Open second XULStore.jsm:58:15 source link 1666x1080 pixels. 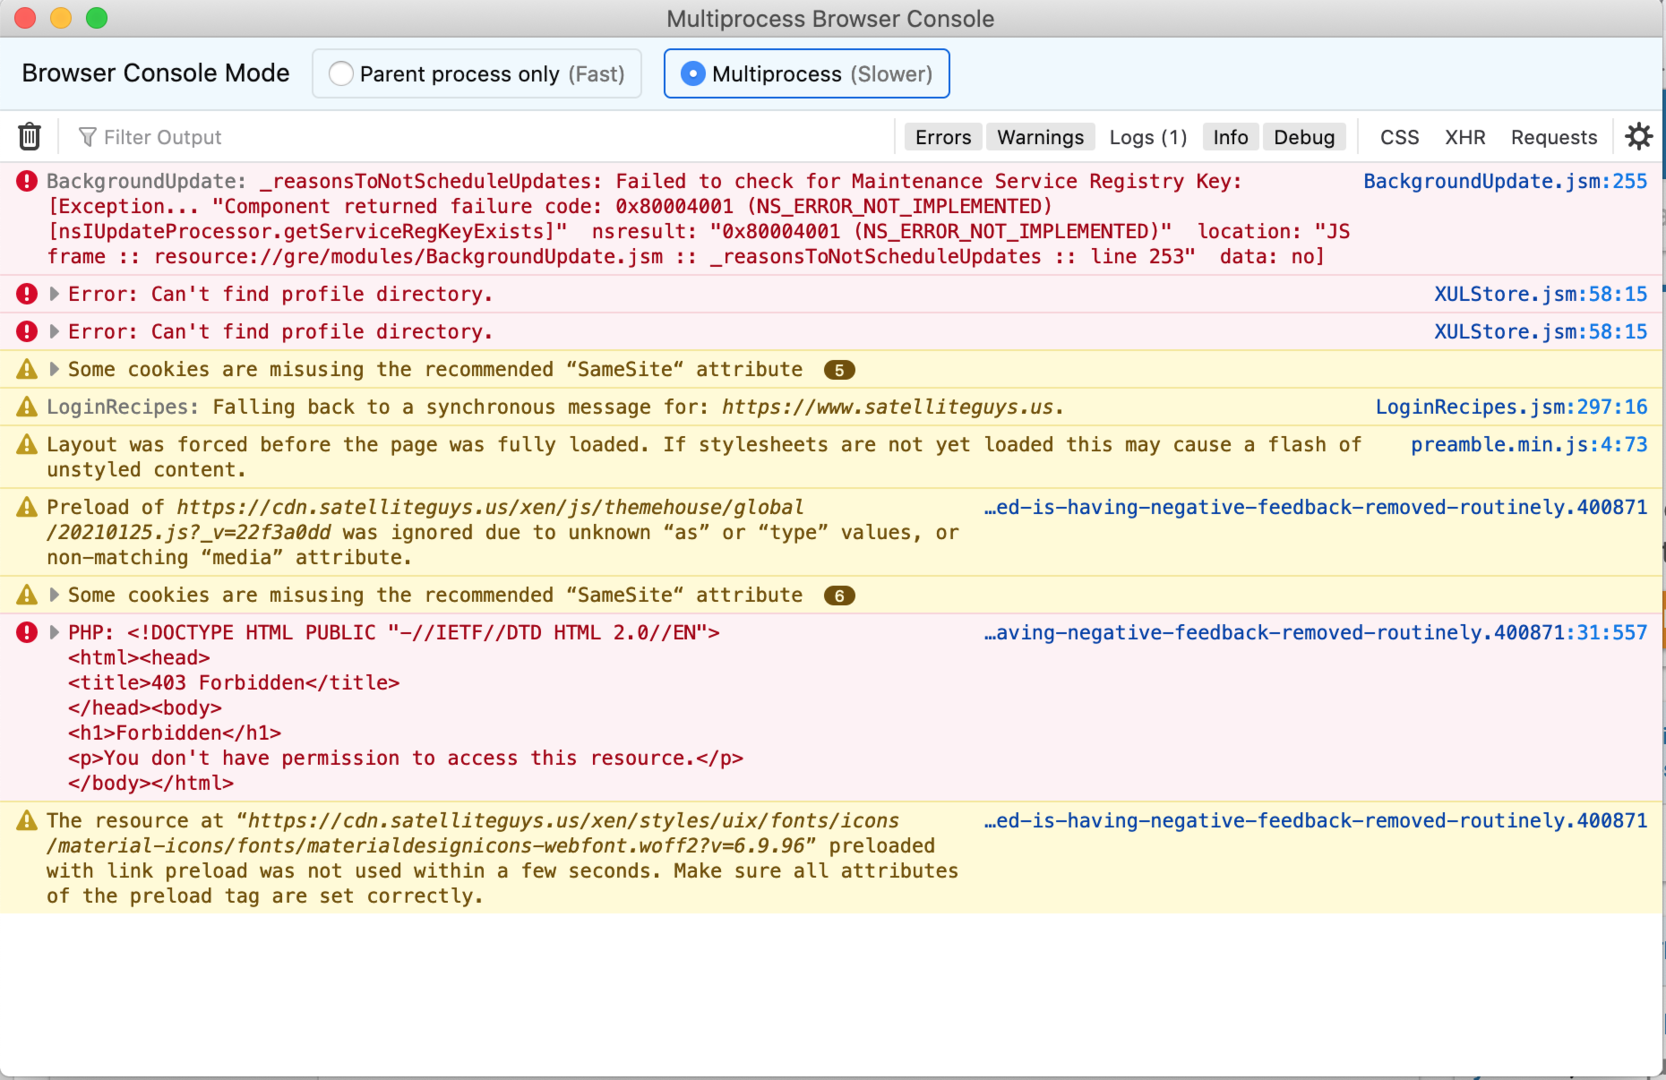click(x=1540, y=331)
